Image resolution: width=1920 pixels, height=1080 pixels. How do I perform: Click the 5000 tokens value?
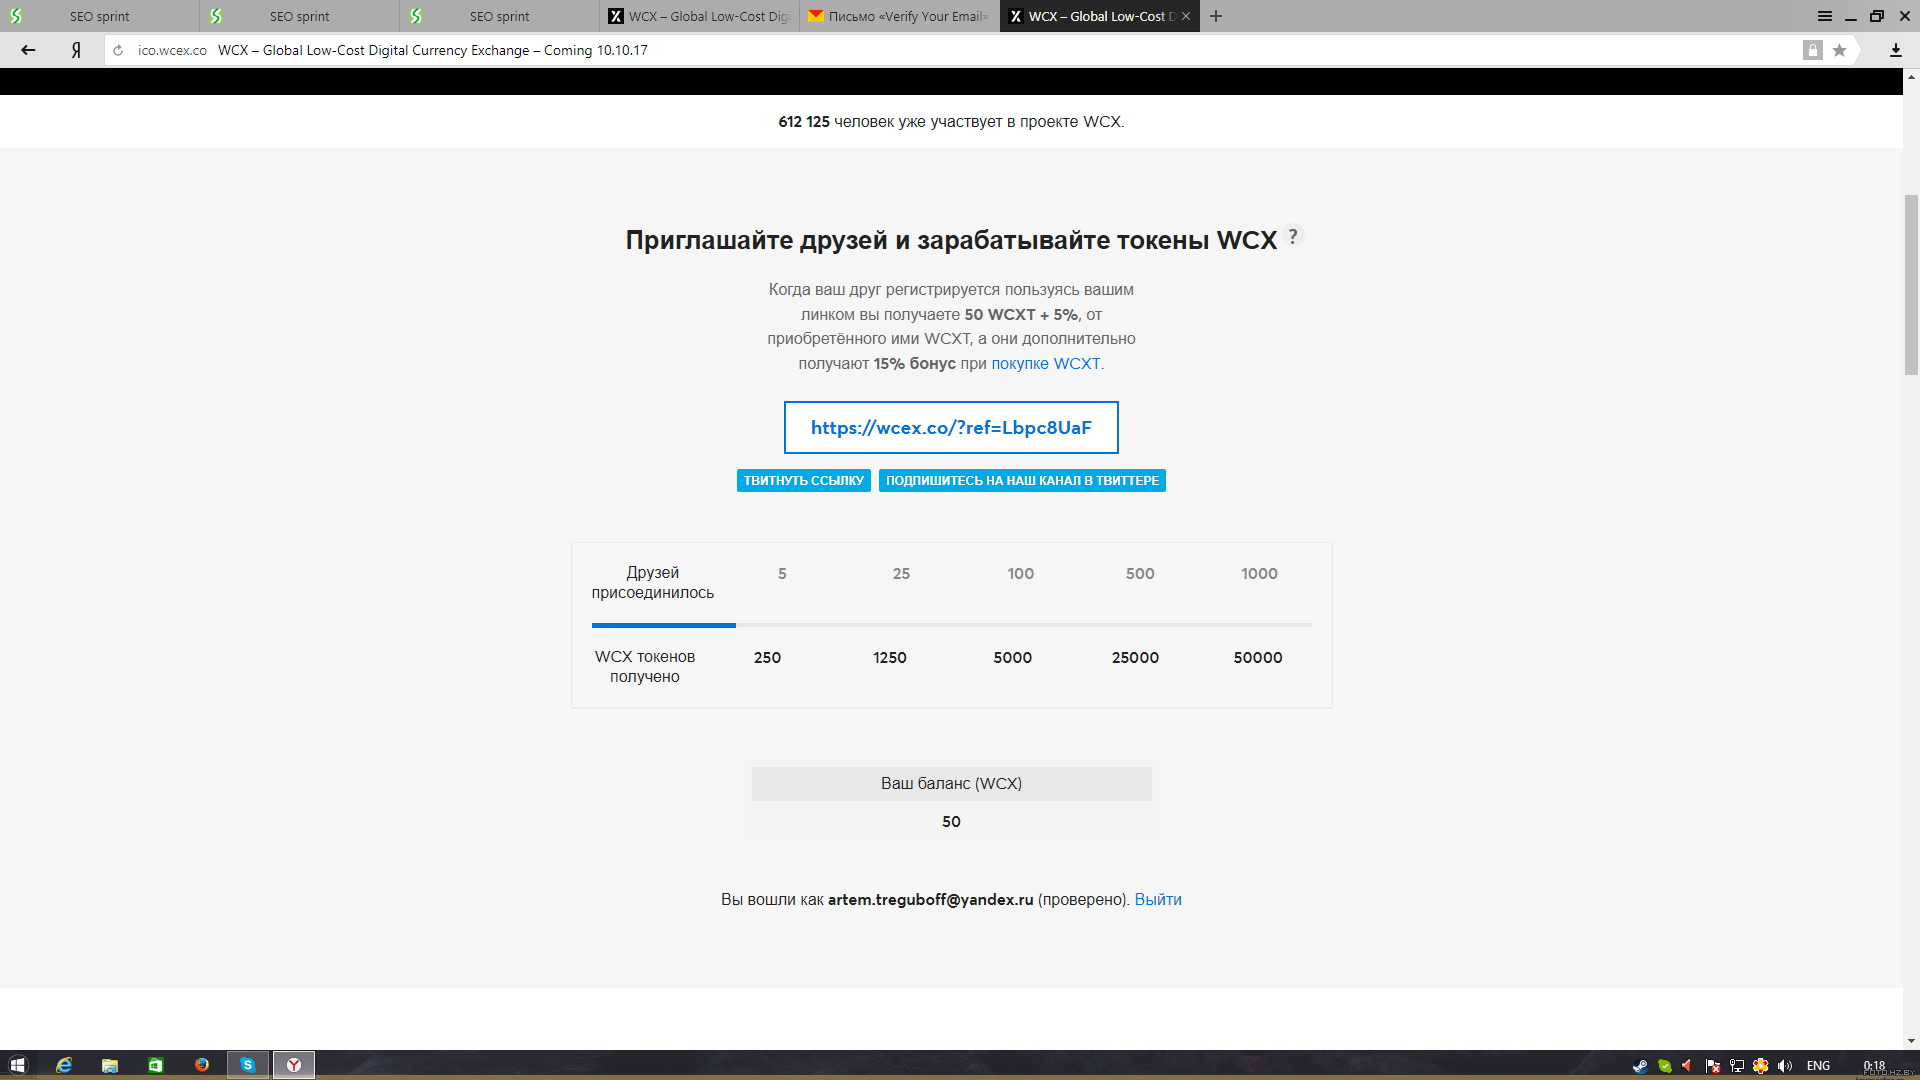pos(1012,657)
